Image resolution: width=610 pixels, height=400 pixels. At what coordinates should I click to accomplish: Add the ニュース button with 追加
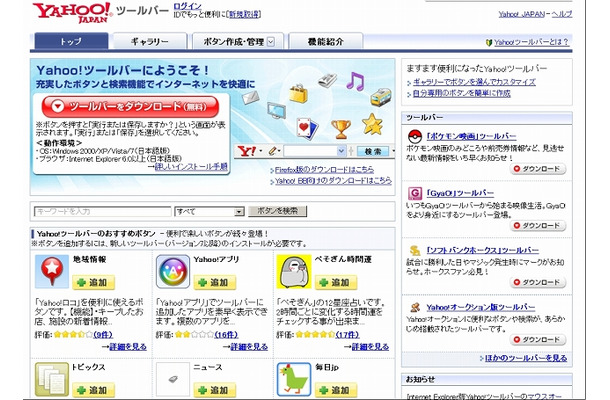(215, 390)
